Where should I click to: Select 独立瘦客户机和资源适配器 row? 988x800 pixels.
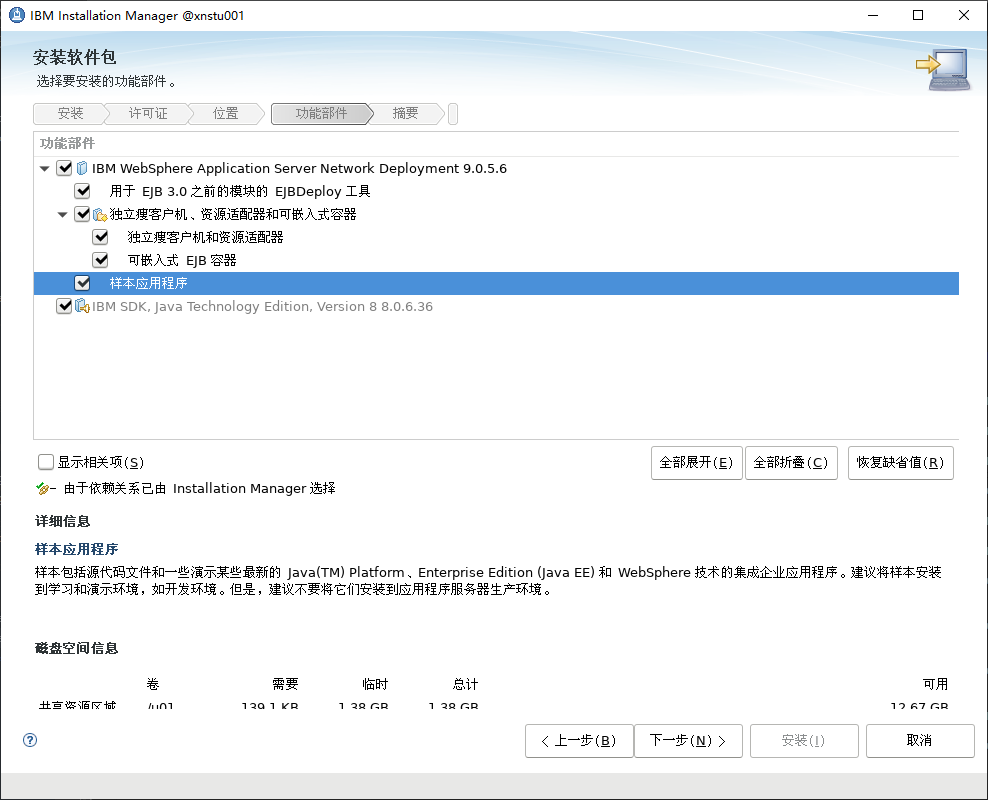[x=497, y=237]
